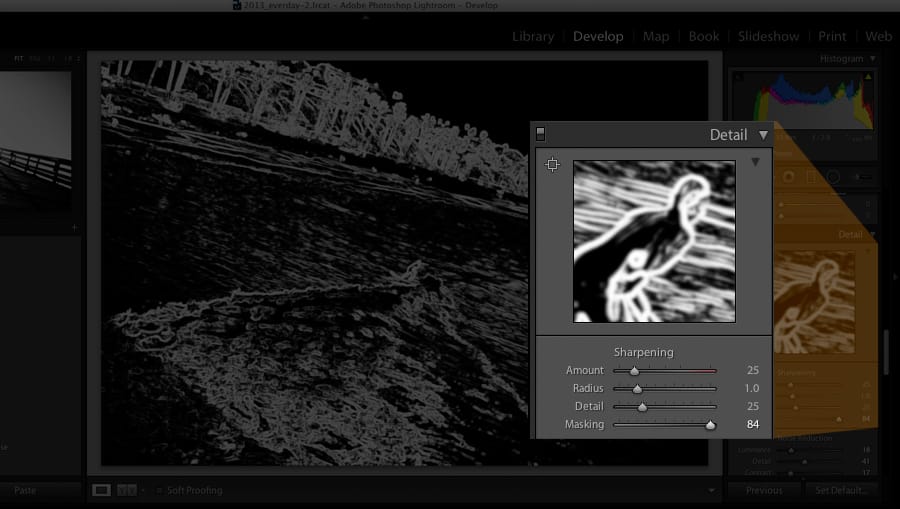Switch to the Library module

(532, 36)
